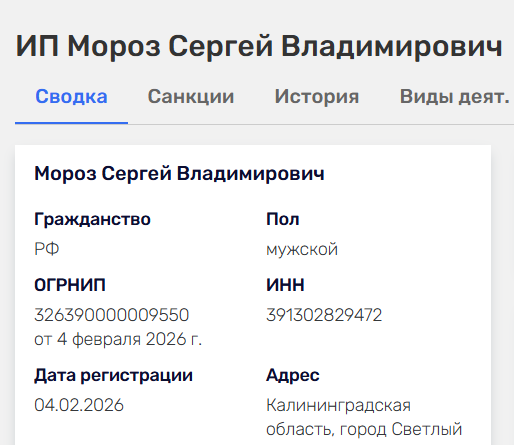Switch to the Санкции tab
Viewport: 514px width, 445px height.
(191, 97)
